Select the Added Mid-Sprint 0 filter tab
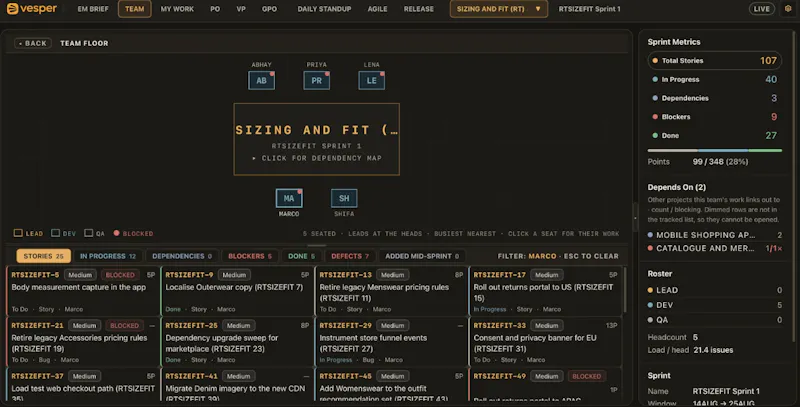This screenshot has width=800, height=407. click(422, 256)
